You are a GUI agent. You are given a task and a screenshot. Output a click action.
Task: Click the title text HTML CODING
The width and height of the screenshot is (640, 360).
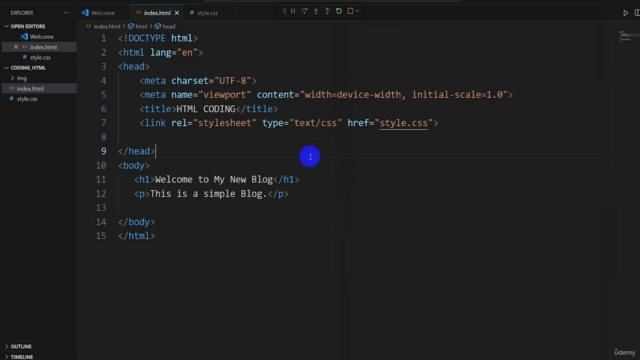pos(206,109)
